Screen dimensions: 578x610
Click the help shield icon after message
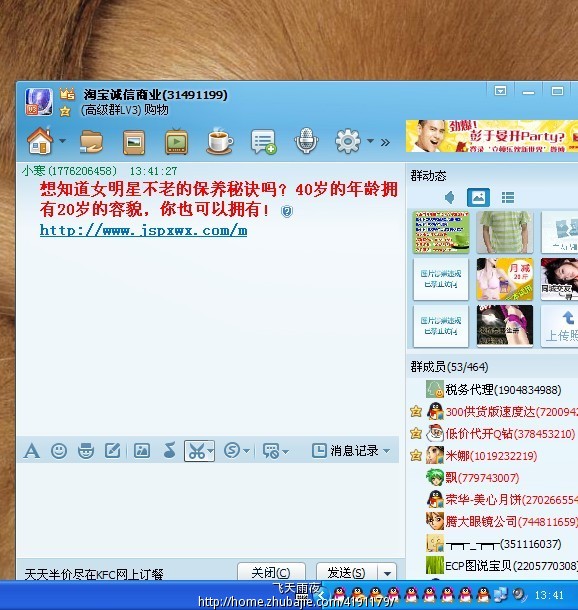click(x=287, y=211)
